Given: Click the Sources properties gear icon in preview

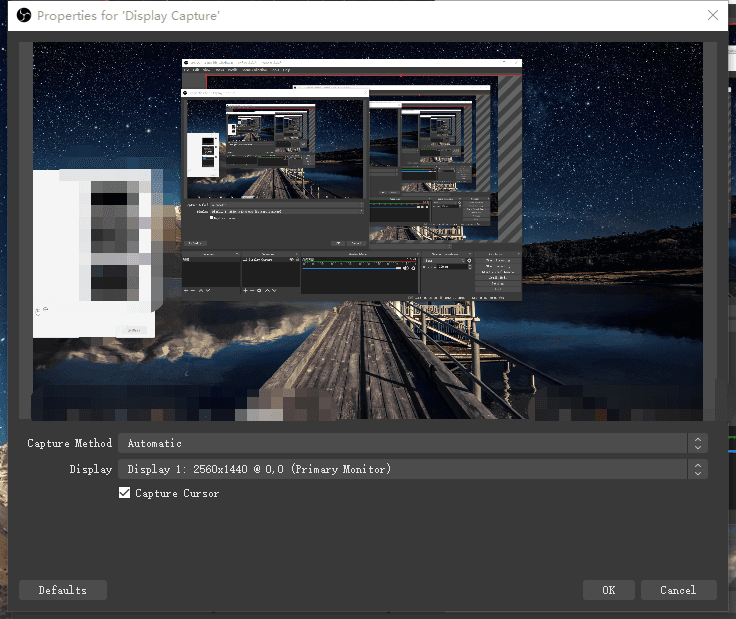Looking at the screenshot, I should click(260, 290).
